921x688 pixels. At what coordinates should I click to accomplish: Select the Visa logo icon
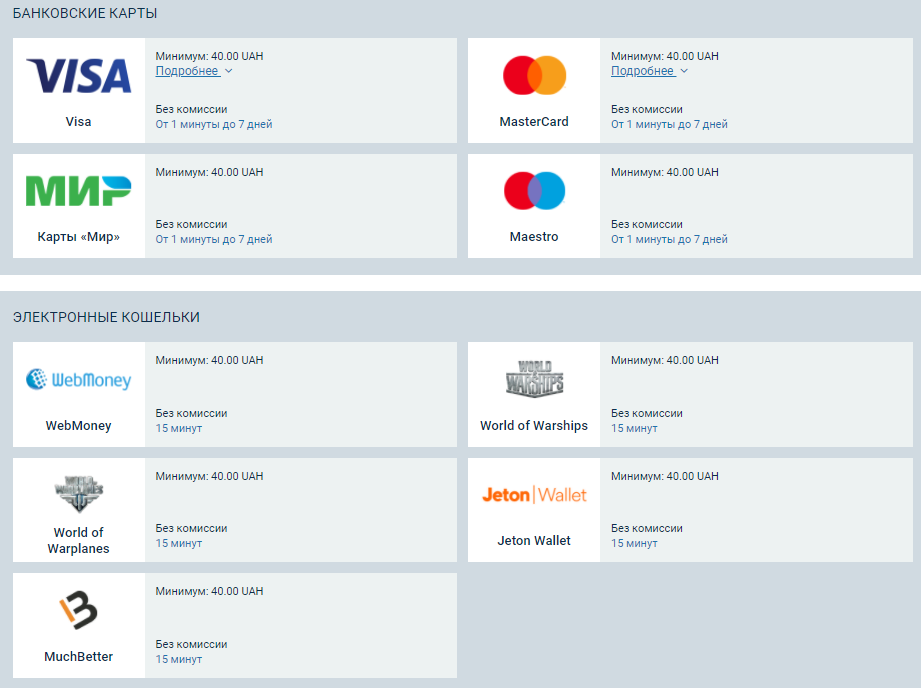pyautogui.click(x=79, y=76)
